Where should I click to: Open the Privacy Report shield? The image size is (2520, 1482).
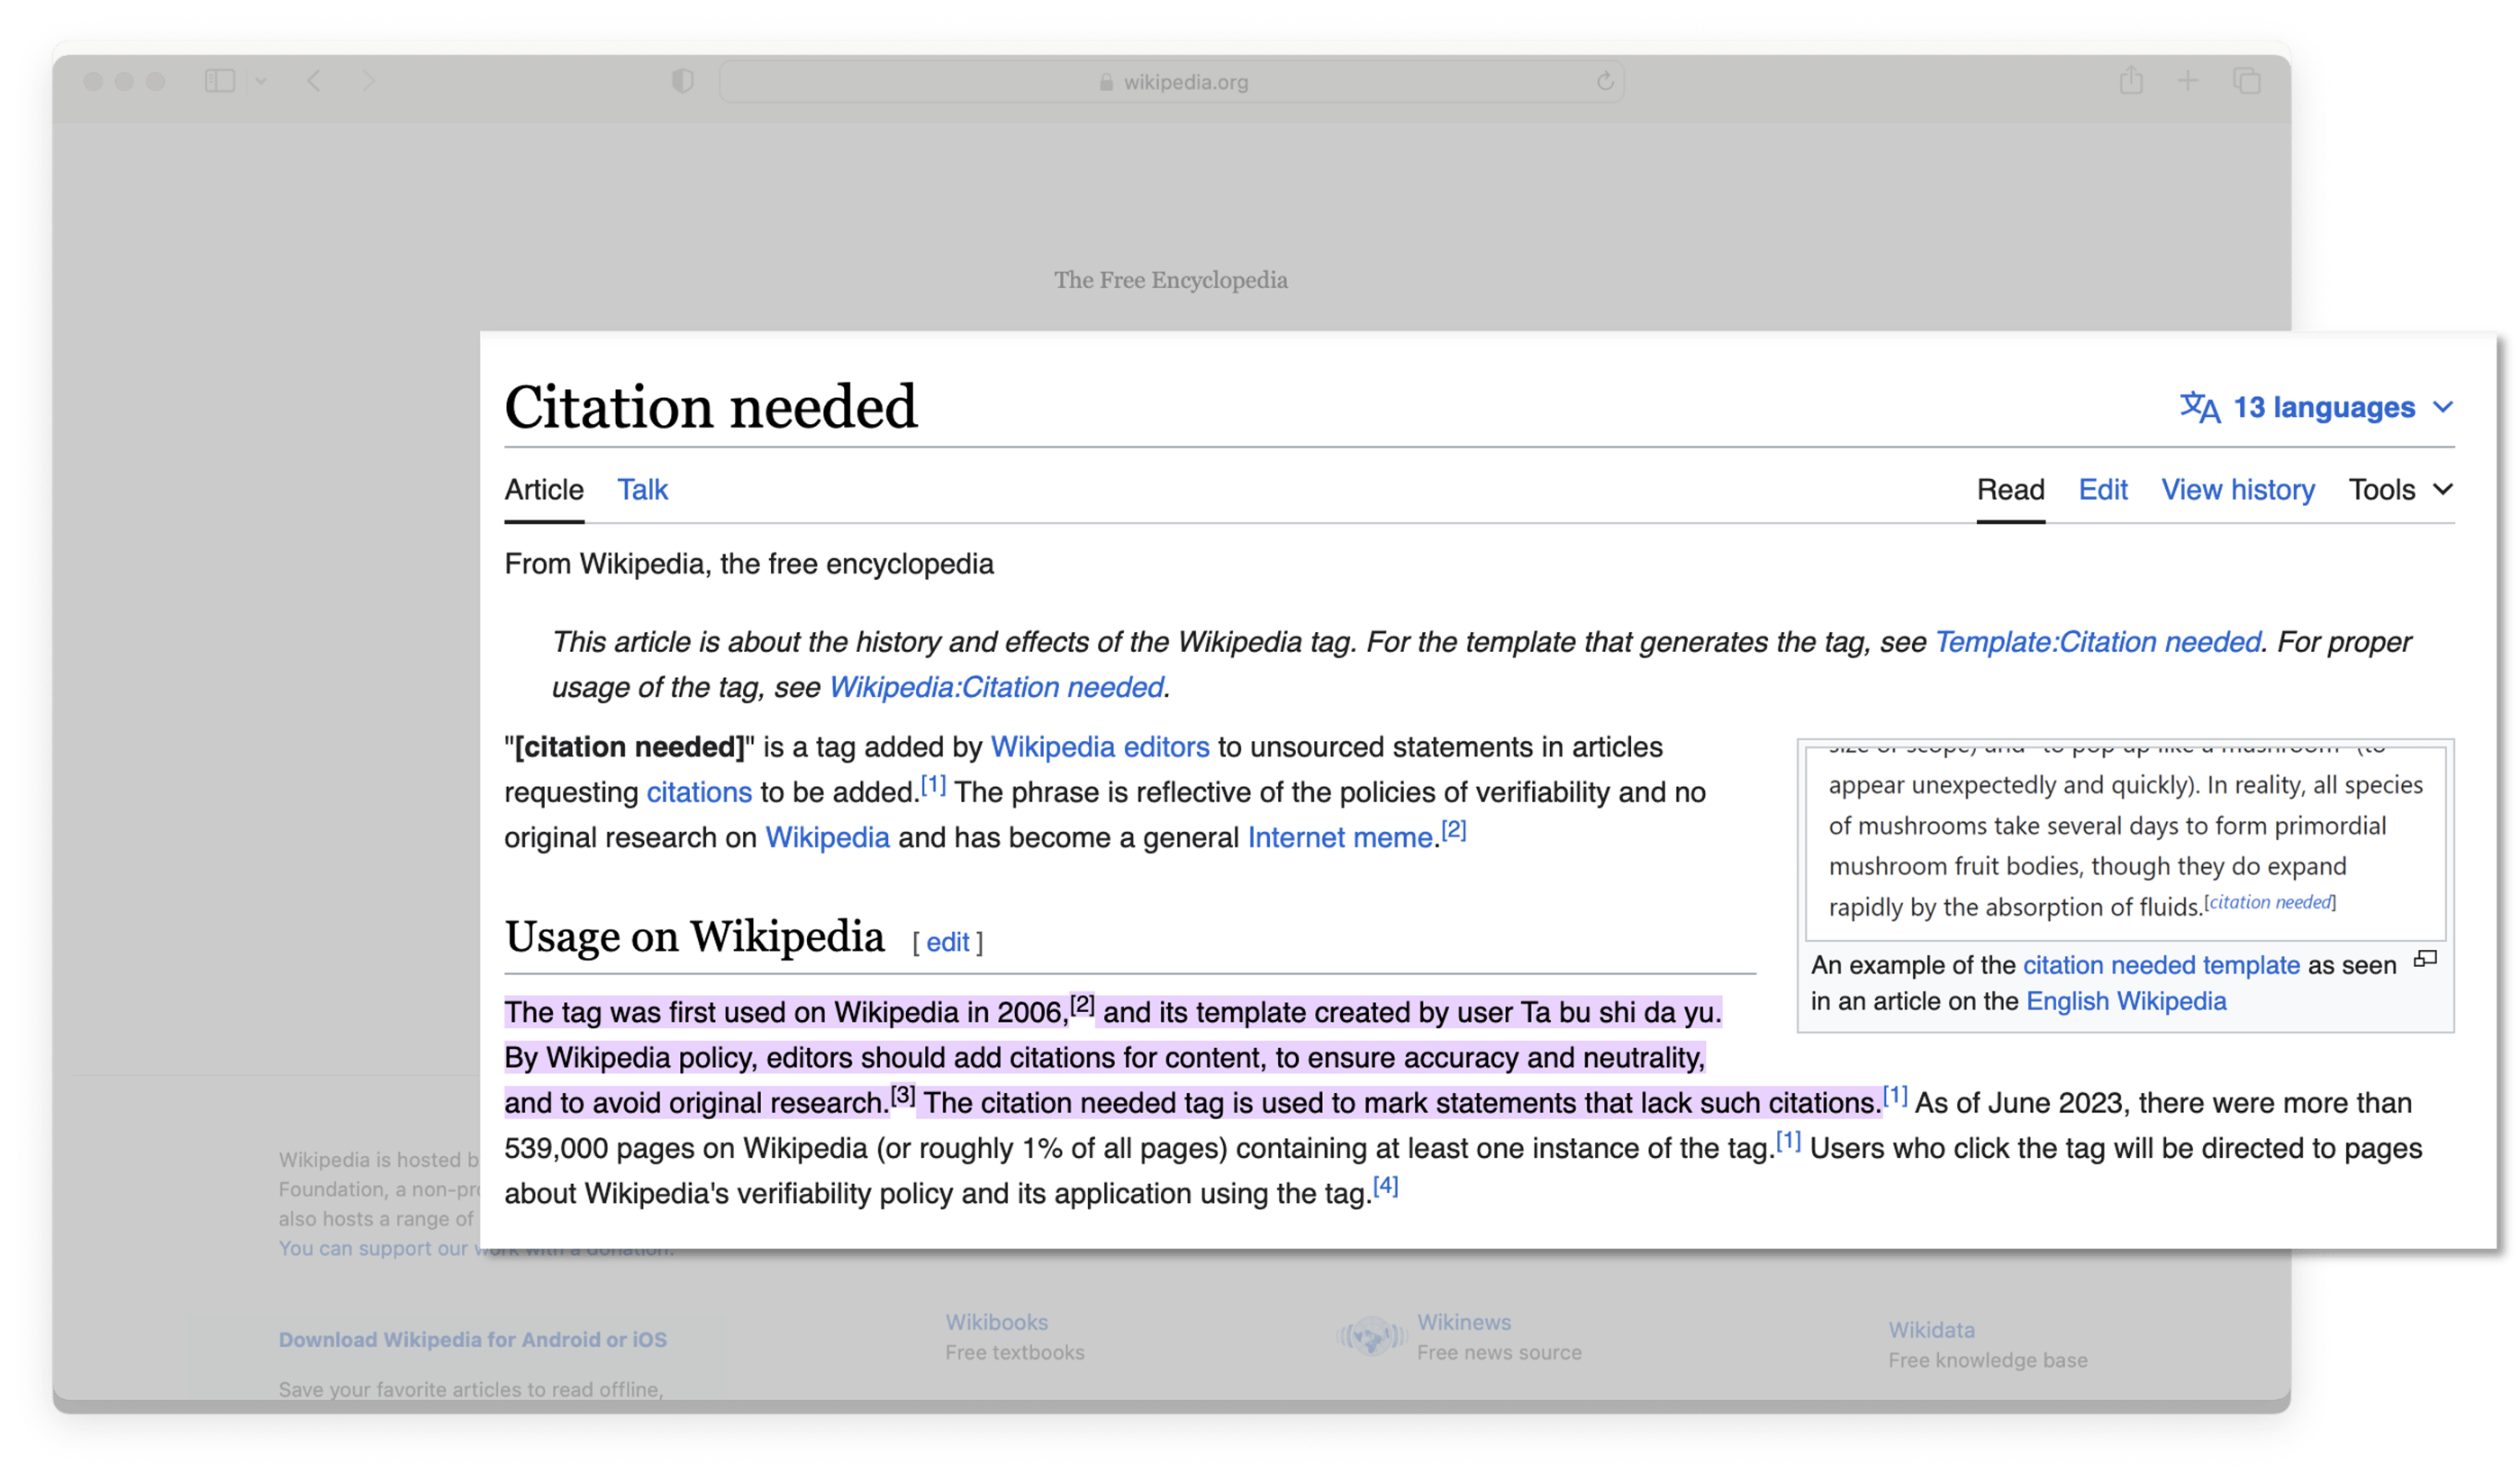coord(682,81)
